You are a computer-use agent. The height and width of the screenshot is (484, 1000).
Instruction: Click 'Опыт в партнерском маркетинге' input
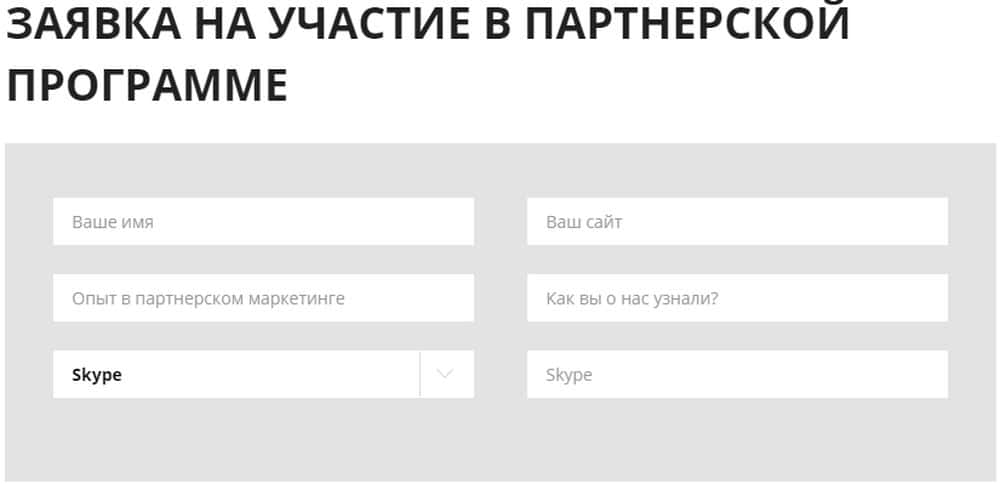pyautogui.click(x=263, y=298)
